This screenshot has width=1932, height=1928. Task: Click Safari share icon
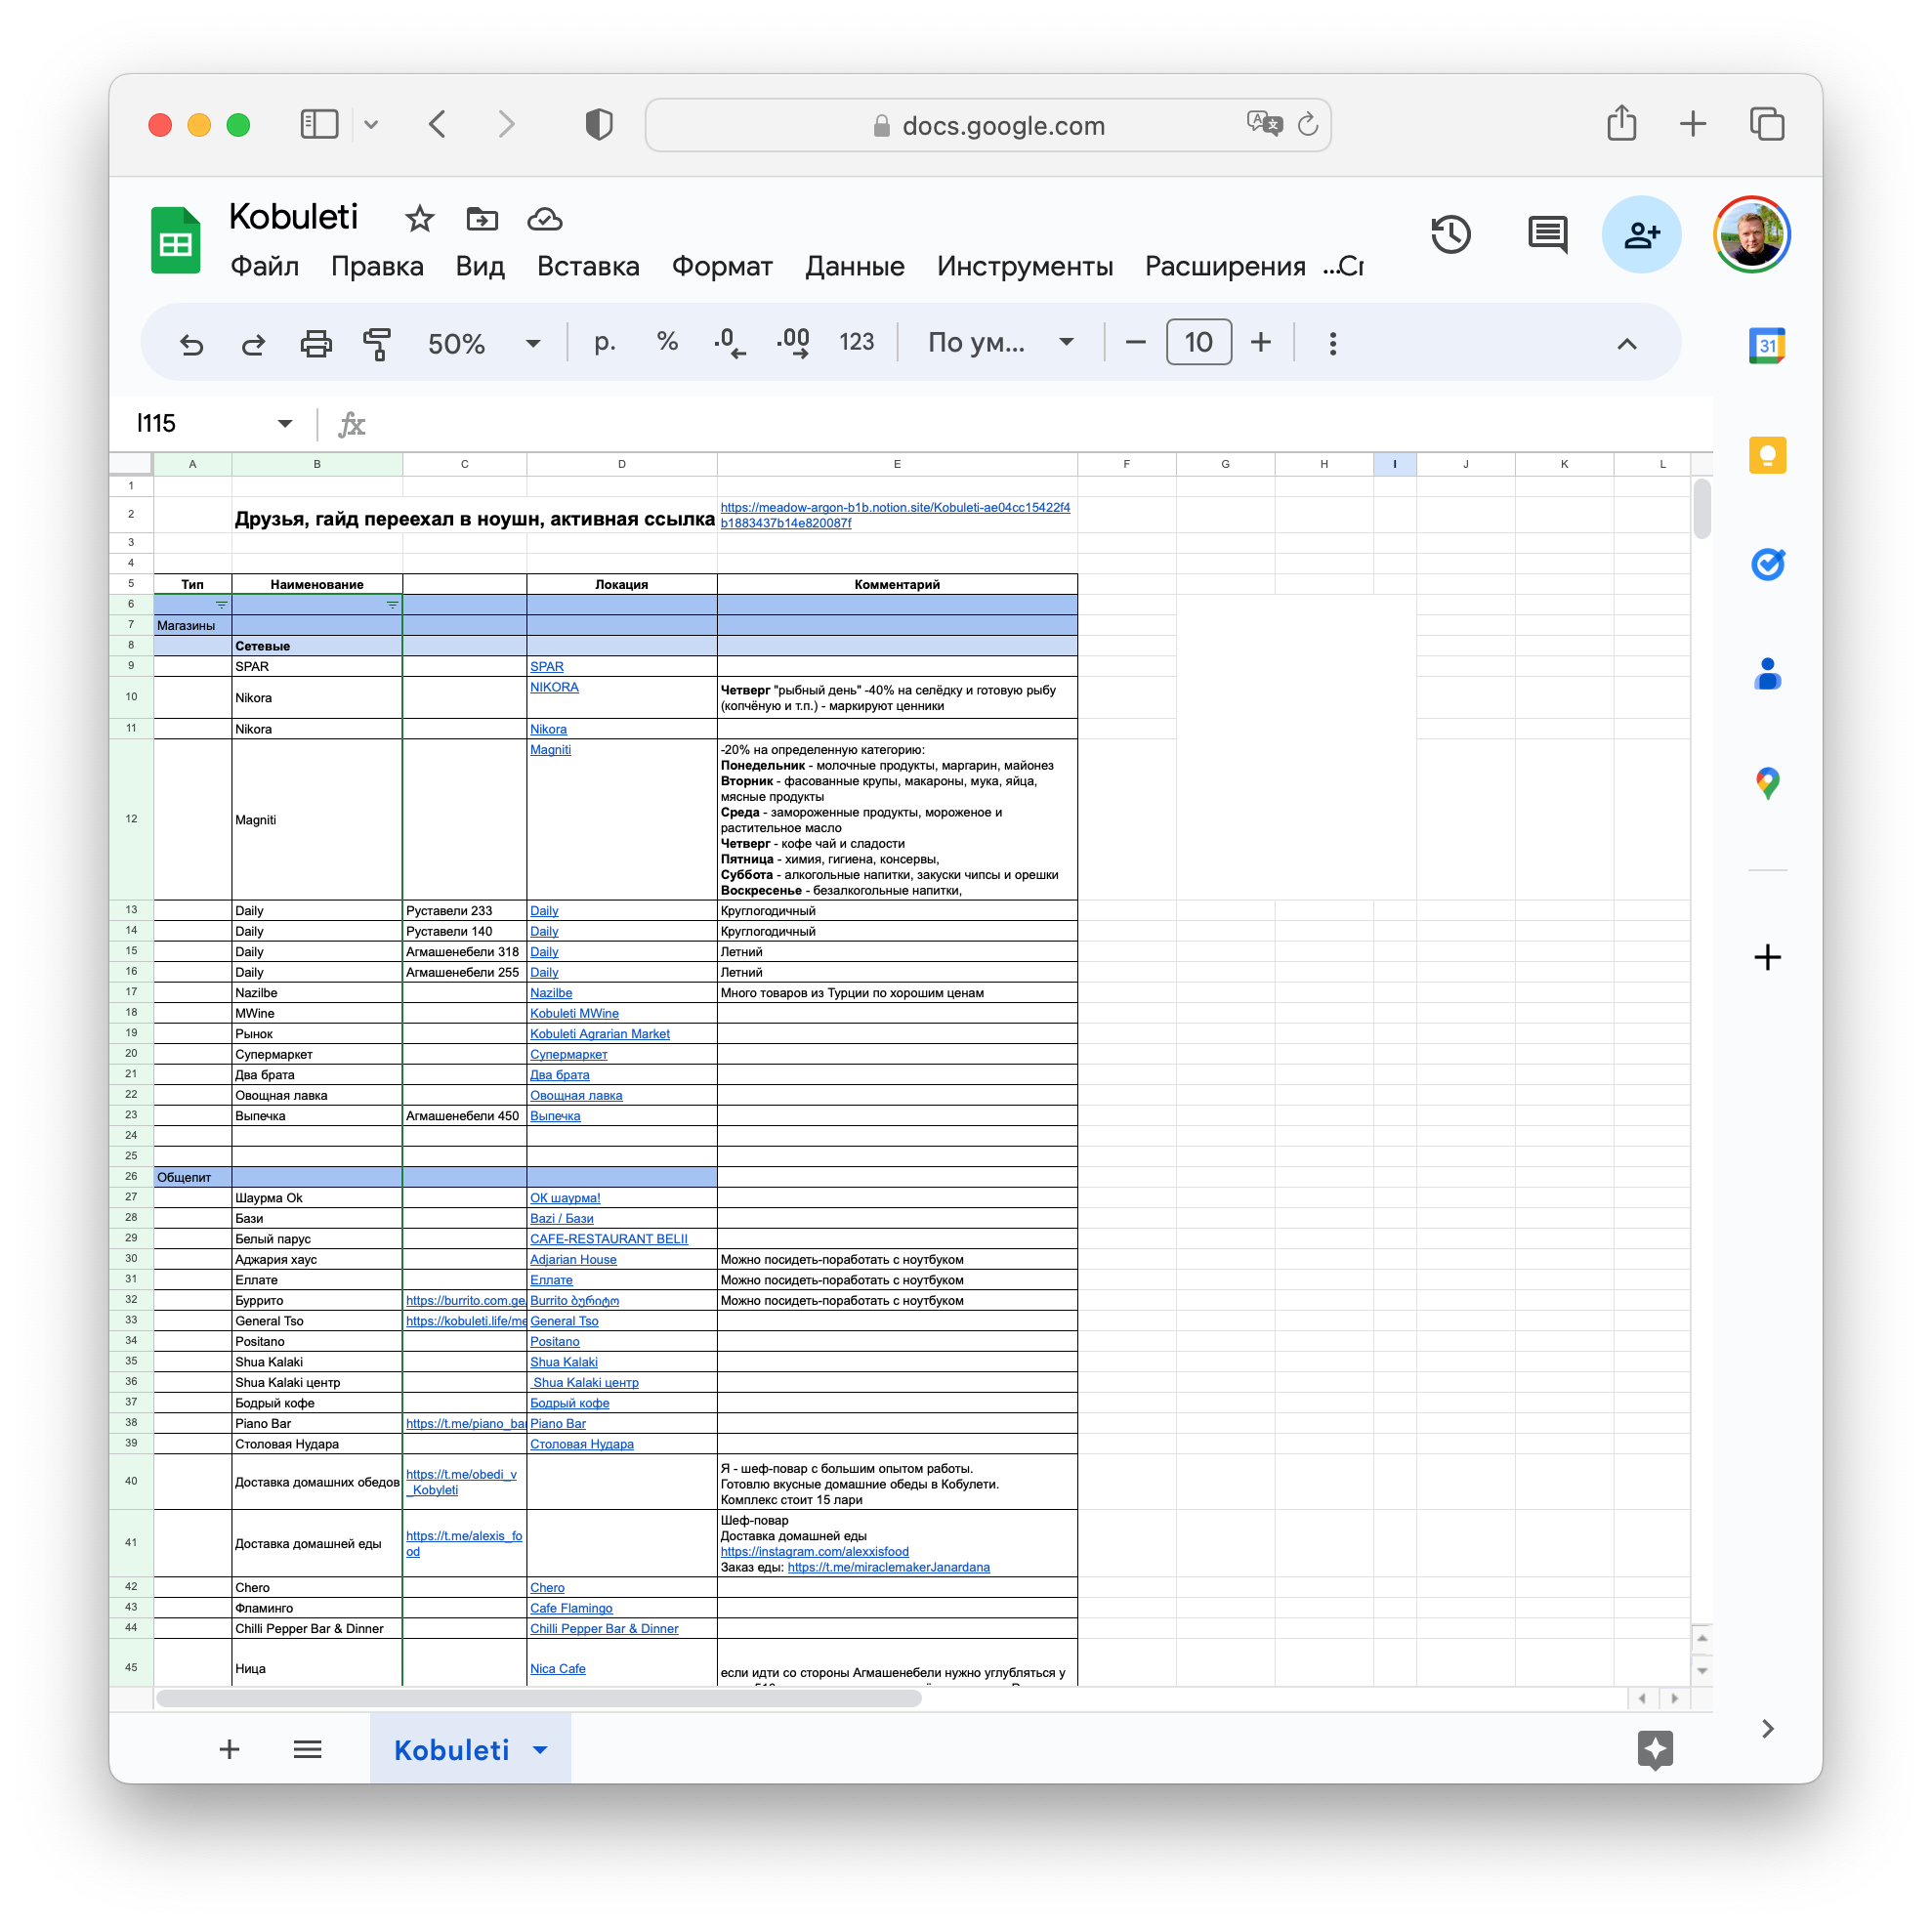click(1621, 124)
